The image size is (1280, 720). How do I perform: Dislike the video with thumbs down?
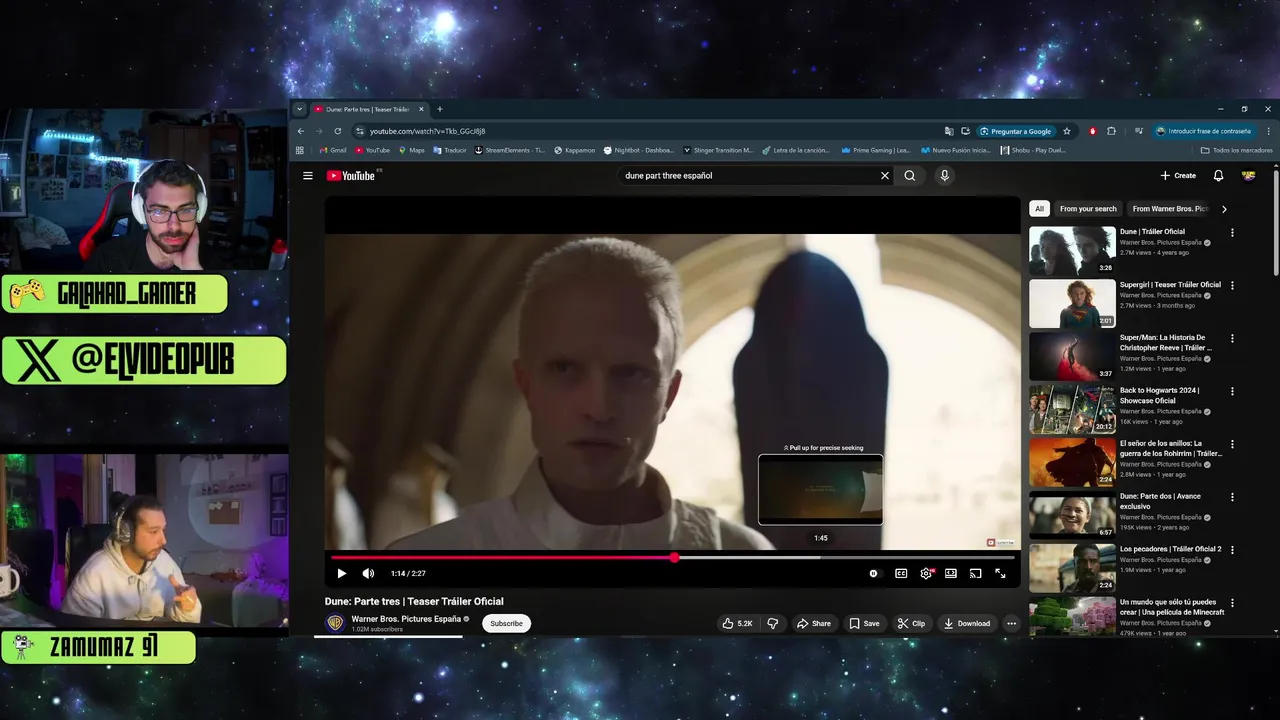pos(772,624)
